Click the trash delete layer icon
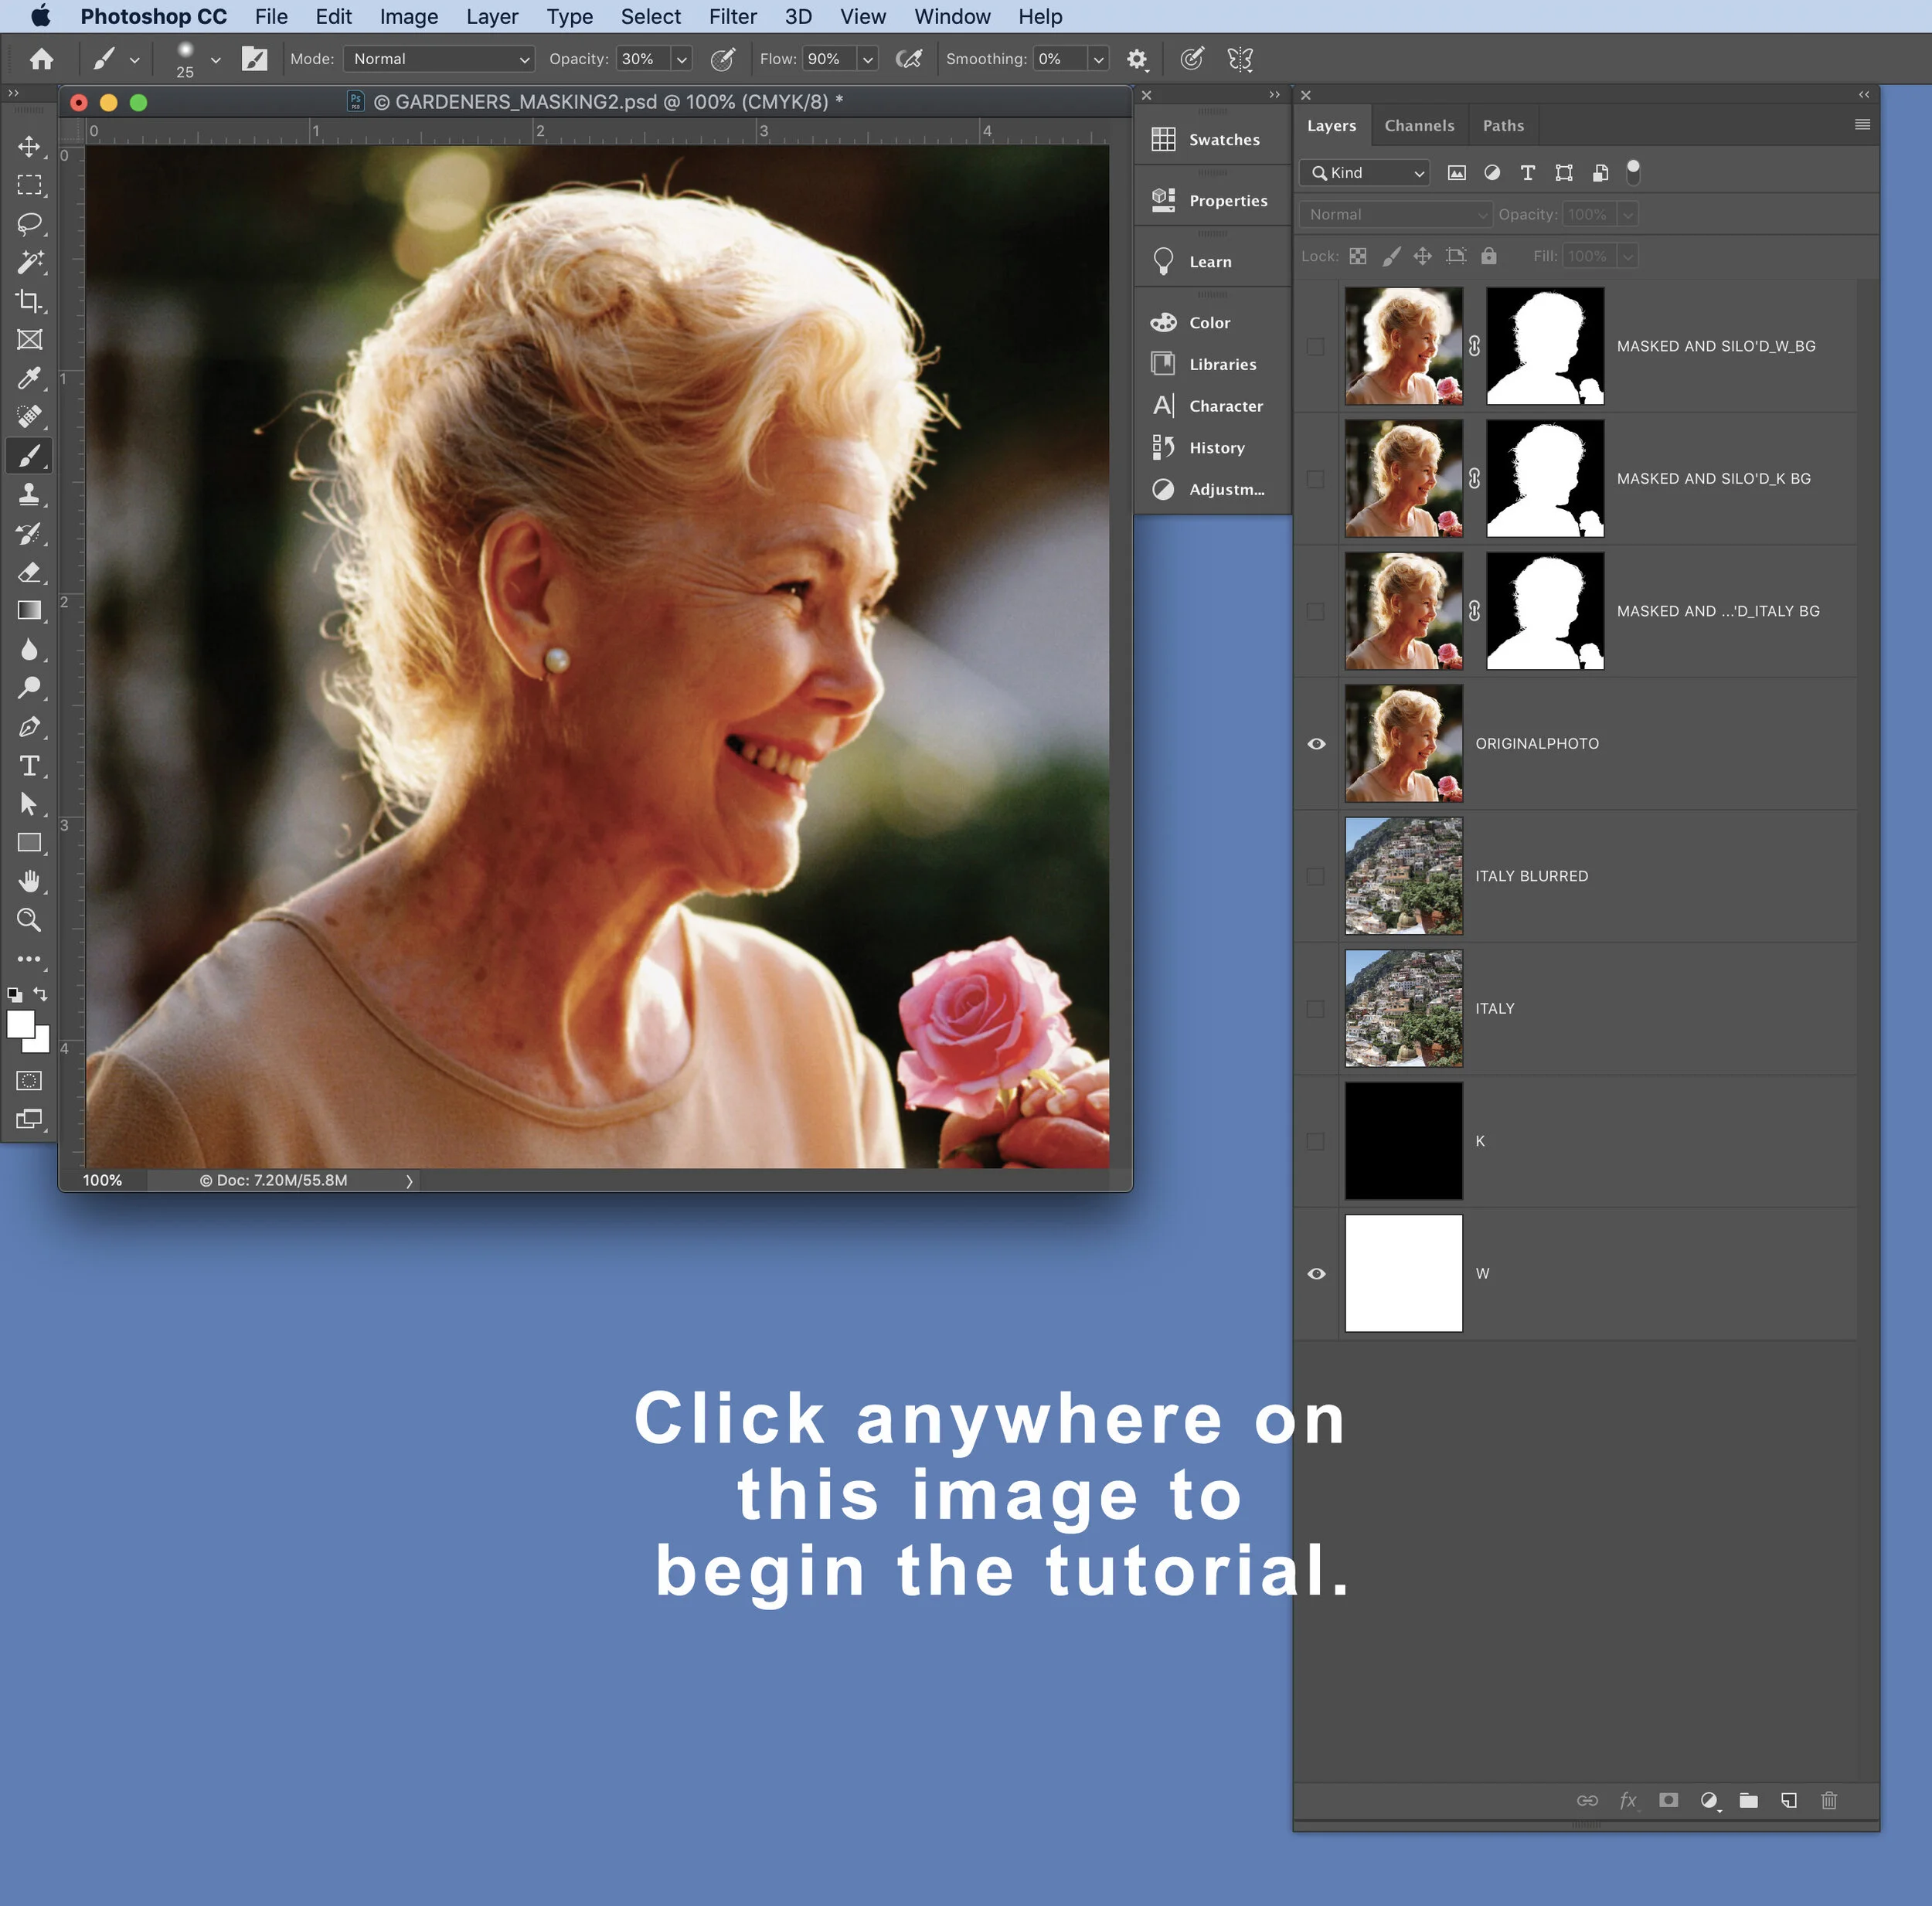This screenshot has width=1932, height=1906. (1829, 1801)
